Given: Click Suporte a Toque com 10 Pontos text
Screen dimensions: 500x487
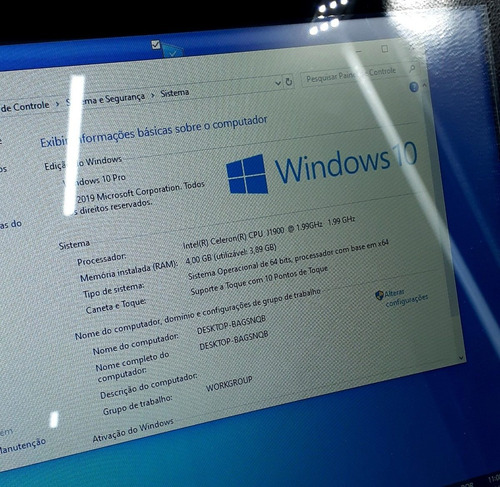Looking at the screenshot, I should (259, 281).
